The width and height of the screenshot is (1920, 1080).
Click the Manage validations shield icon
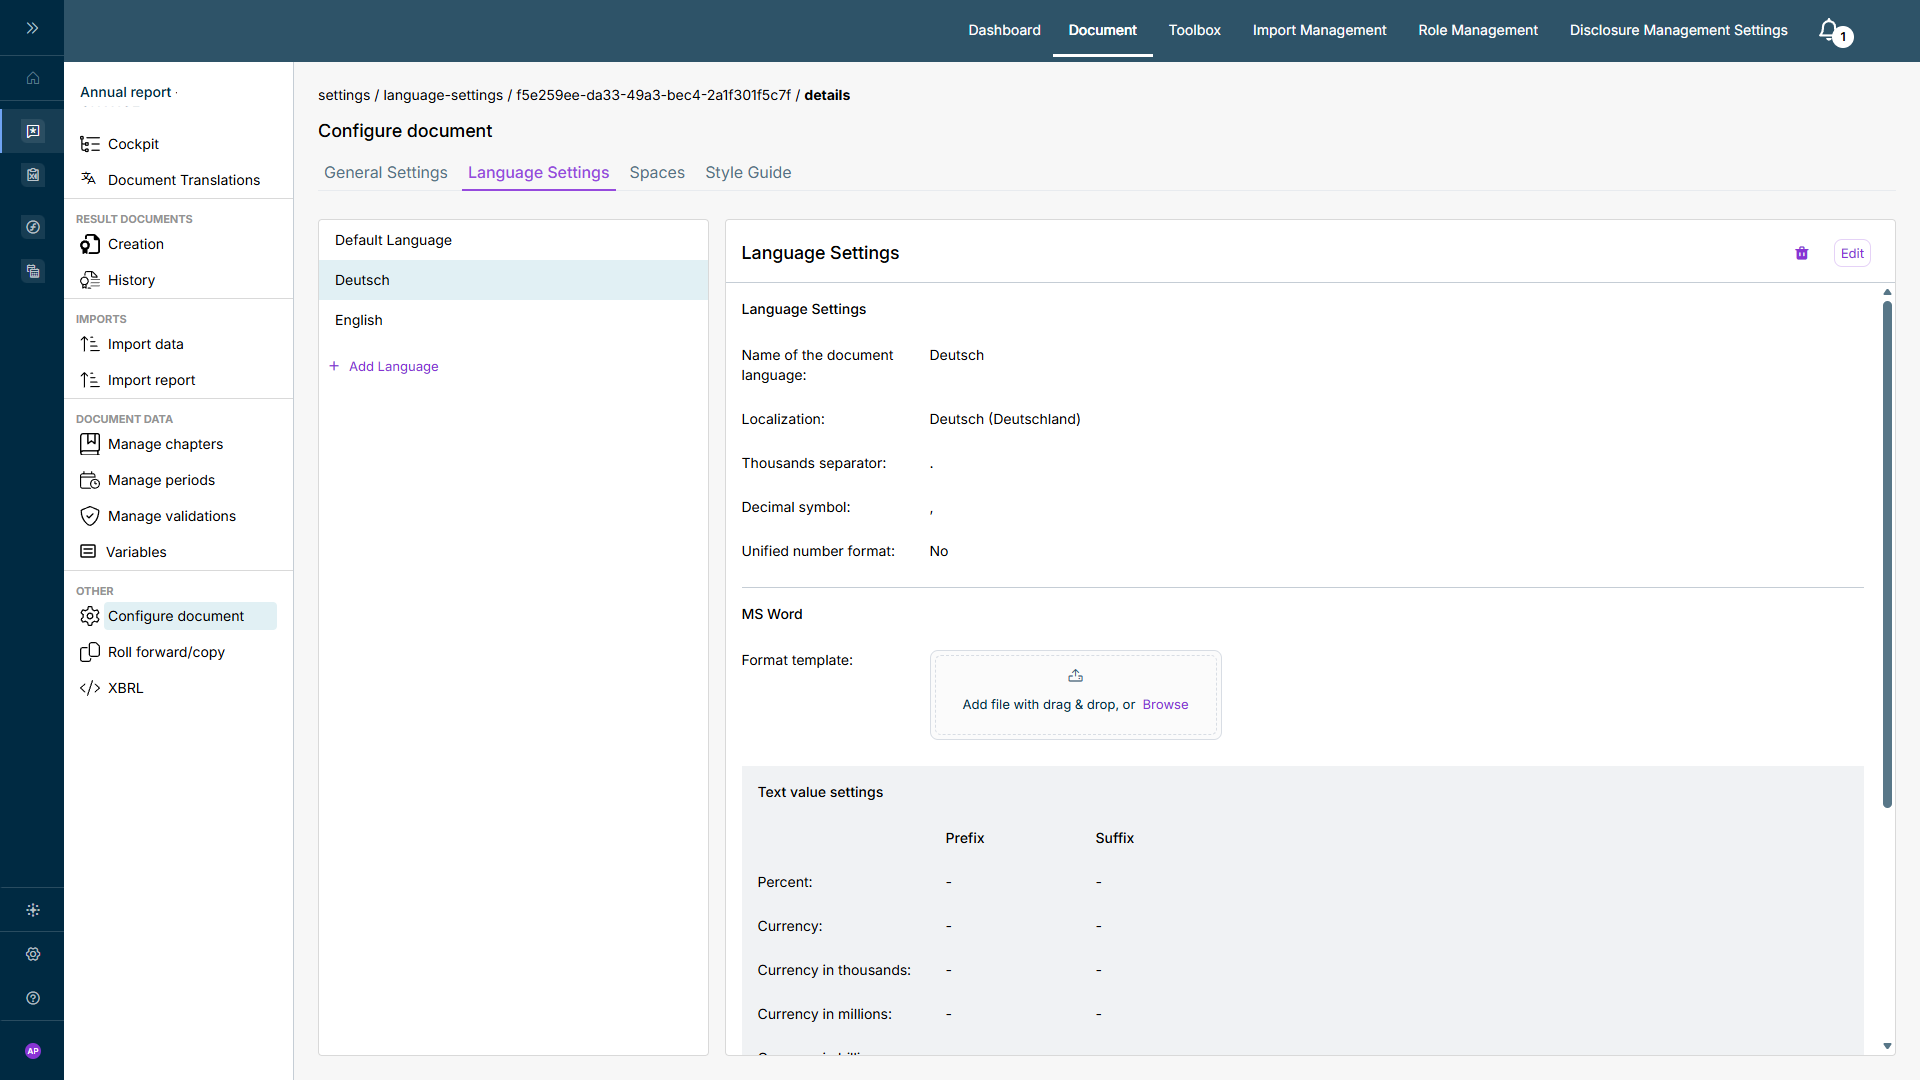[x=90, y=516]
